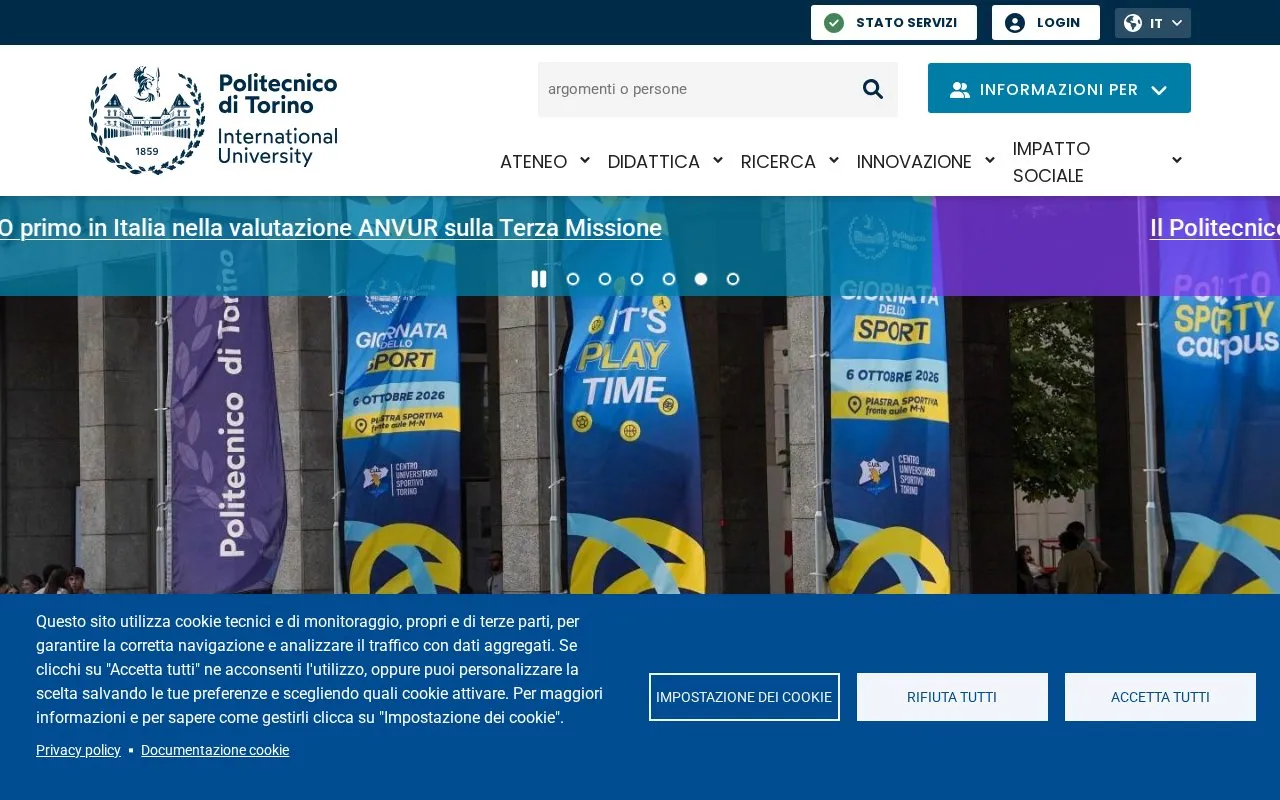This screenshot has height=800, width=1280.
Task: Expand the chevron next to Ricerca
Action: tap(834, 160)
